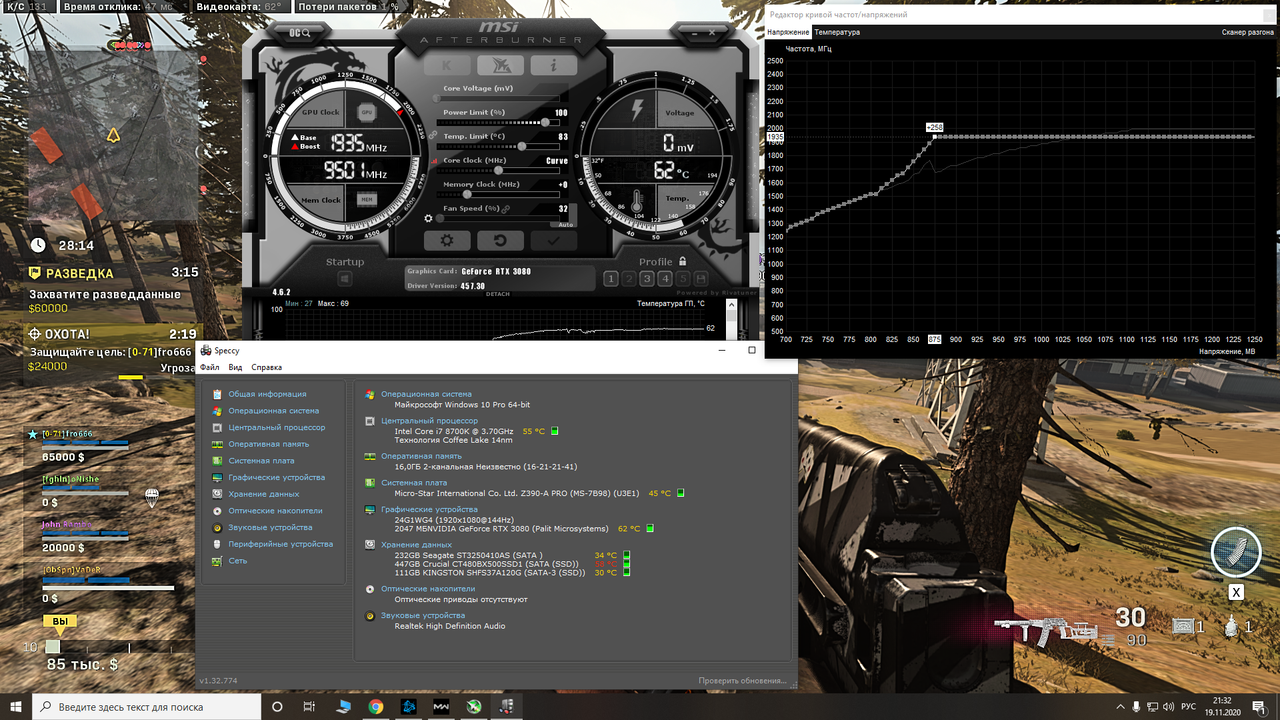Image resolution: width=1280 pixels, height=720 pixels.
Task: Click the MEM chip icon in the gauge
Action: [367, 199]
